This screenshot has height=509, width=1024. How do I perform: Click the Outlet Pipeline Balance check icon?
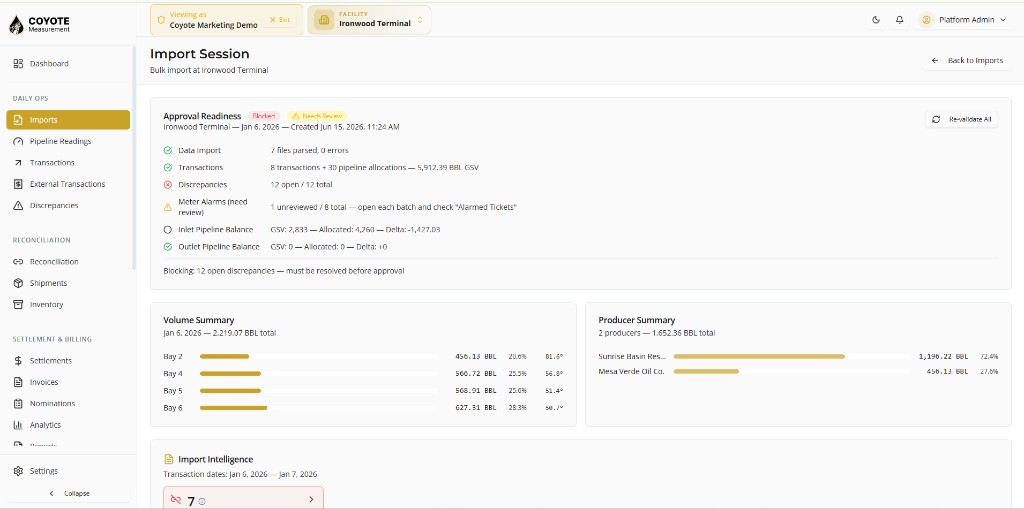[168, 247]
